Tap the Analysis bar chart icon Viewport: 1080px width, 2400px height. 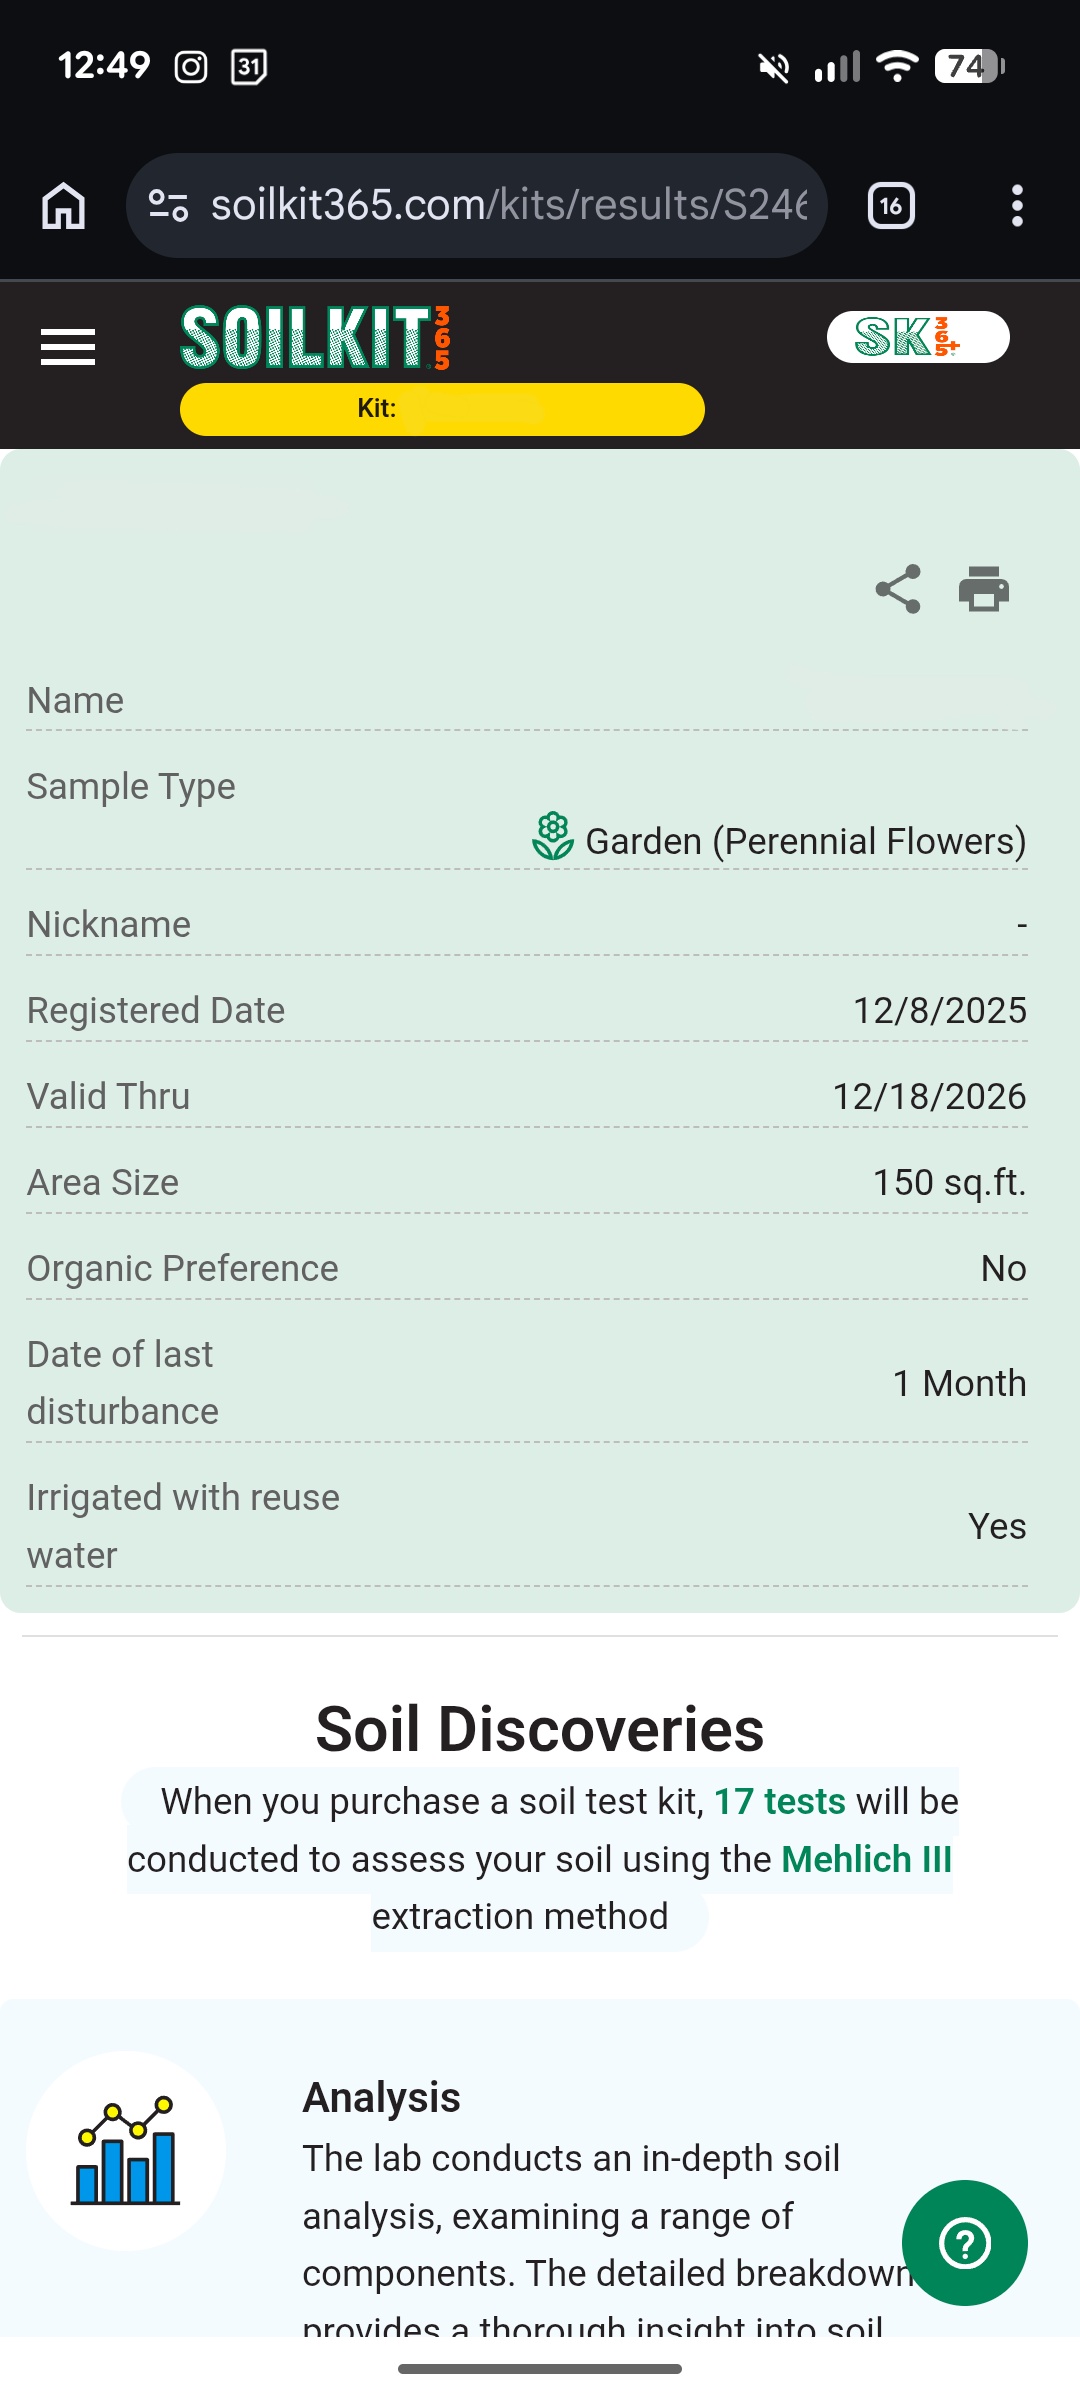click(x=126, y=2151)
